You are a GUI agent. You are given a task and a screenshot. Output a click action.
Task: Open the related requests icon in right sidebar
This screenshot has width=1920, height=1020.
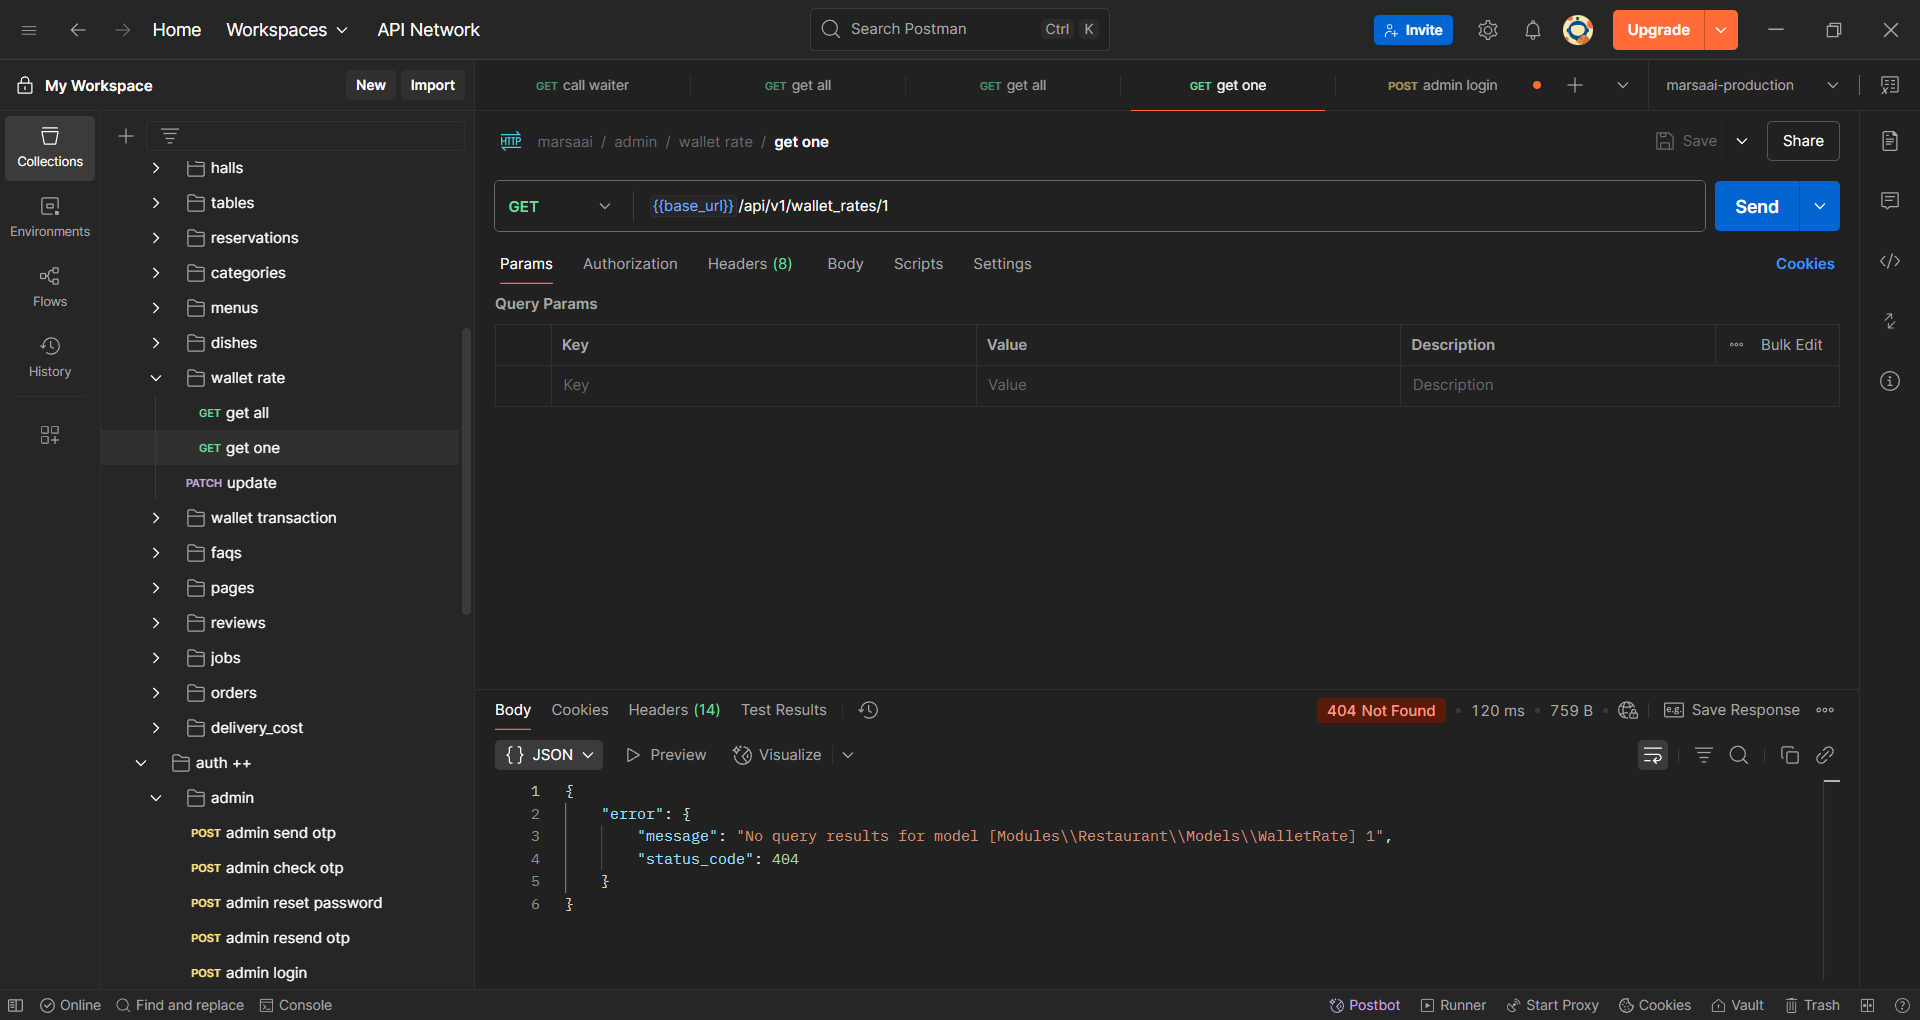click(x=1890, y=321)
